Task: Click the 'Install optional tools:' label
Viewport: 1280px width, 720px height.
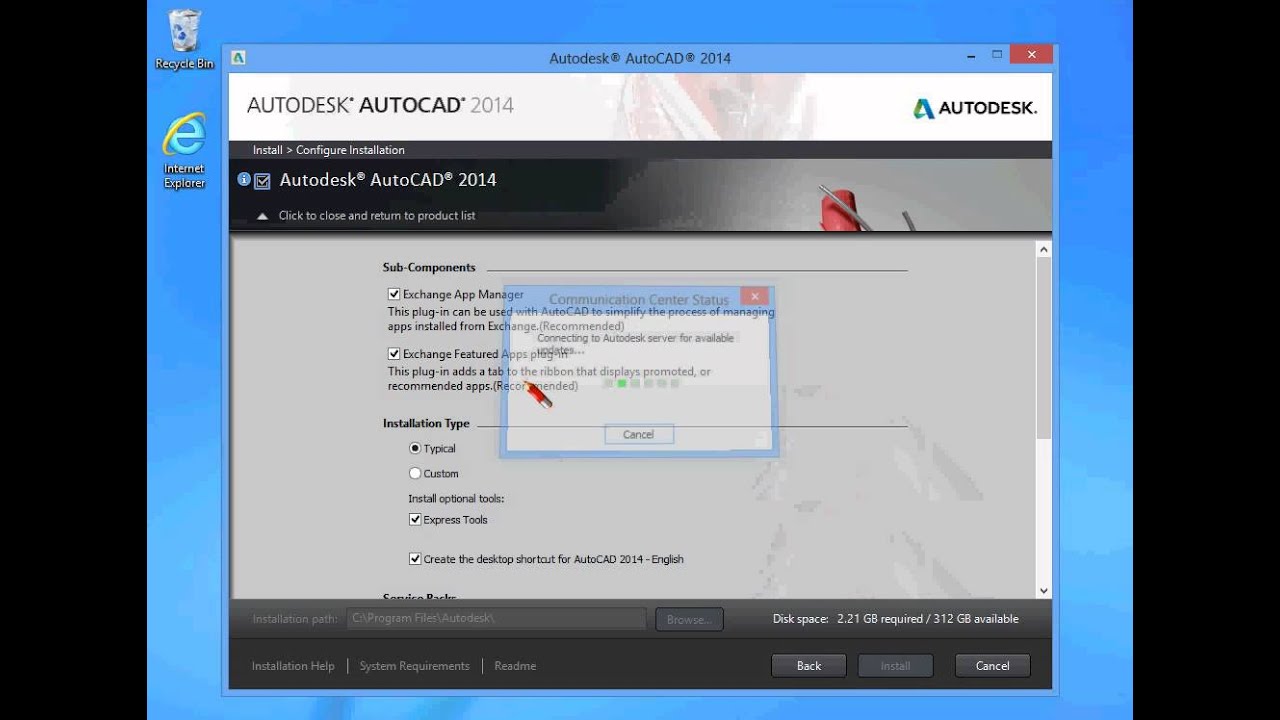Action: (456, 498)
